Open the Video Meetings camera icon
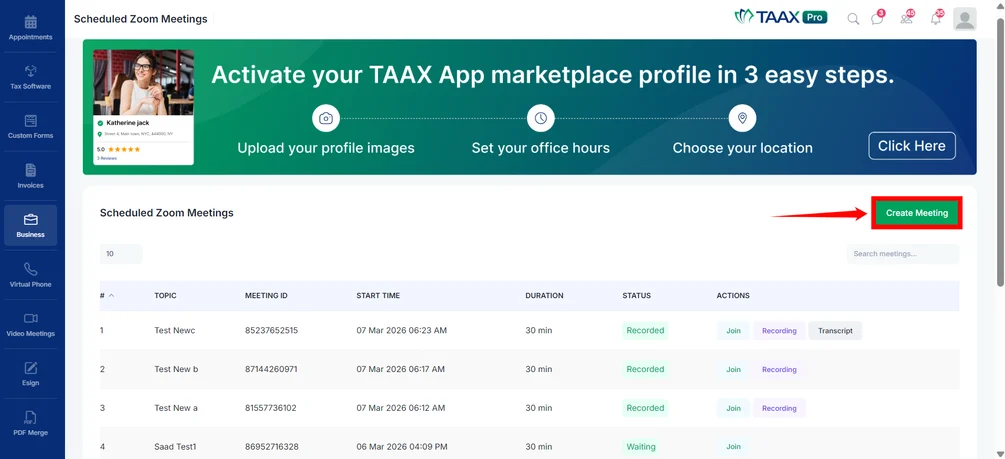The width and height of the screenshot is (1005, 459). pyautogui.click(x=30, y=319)
